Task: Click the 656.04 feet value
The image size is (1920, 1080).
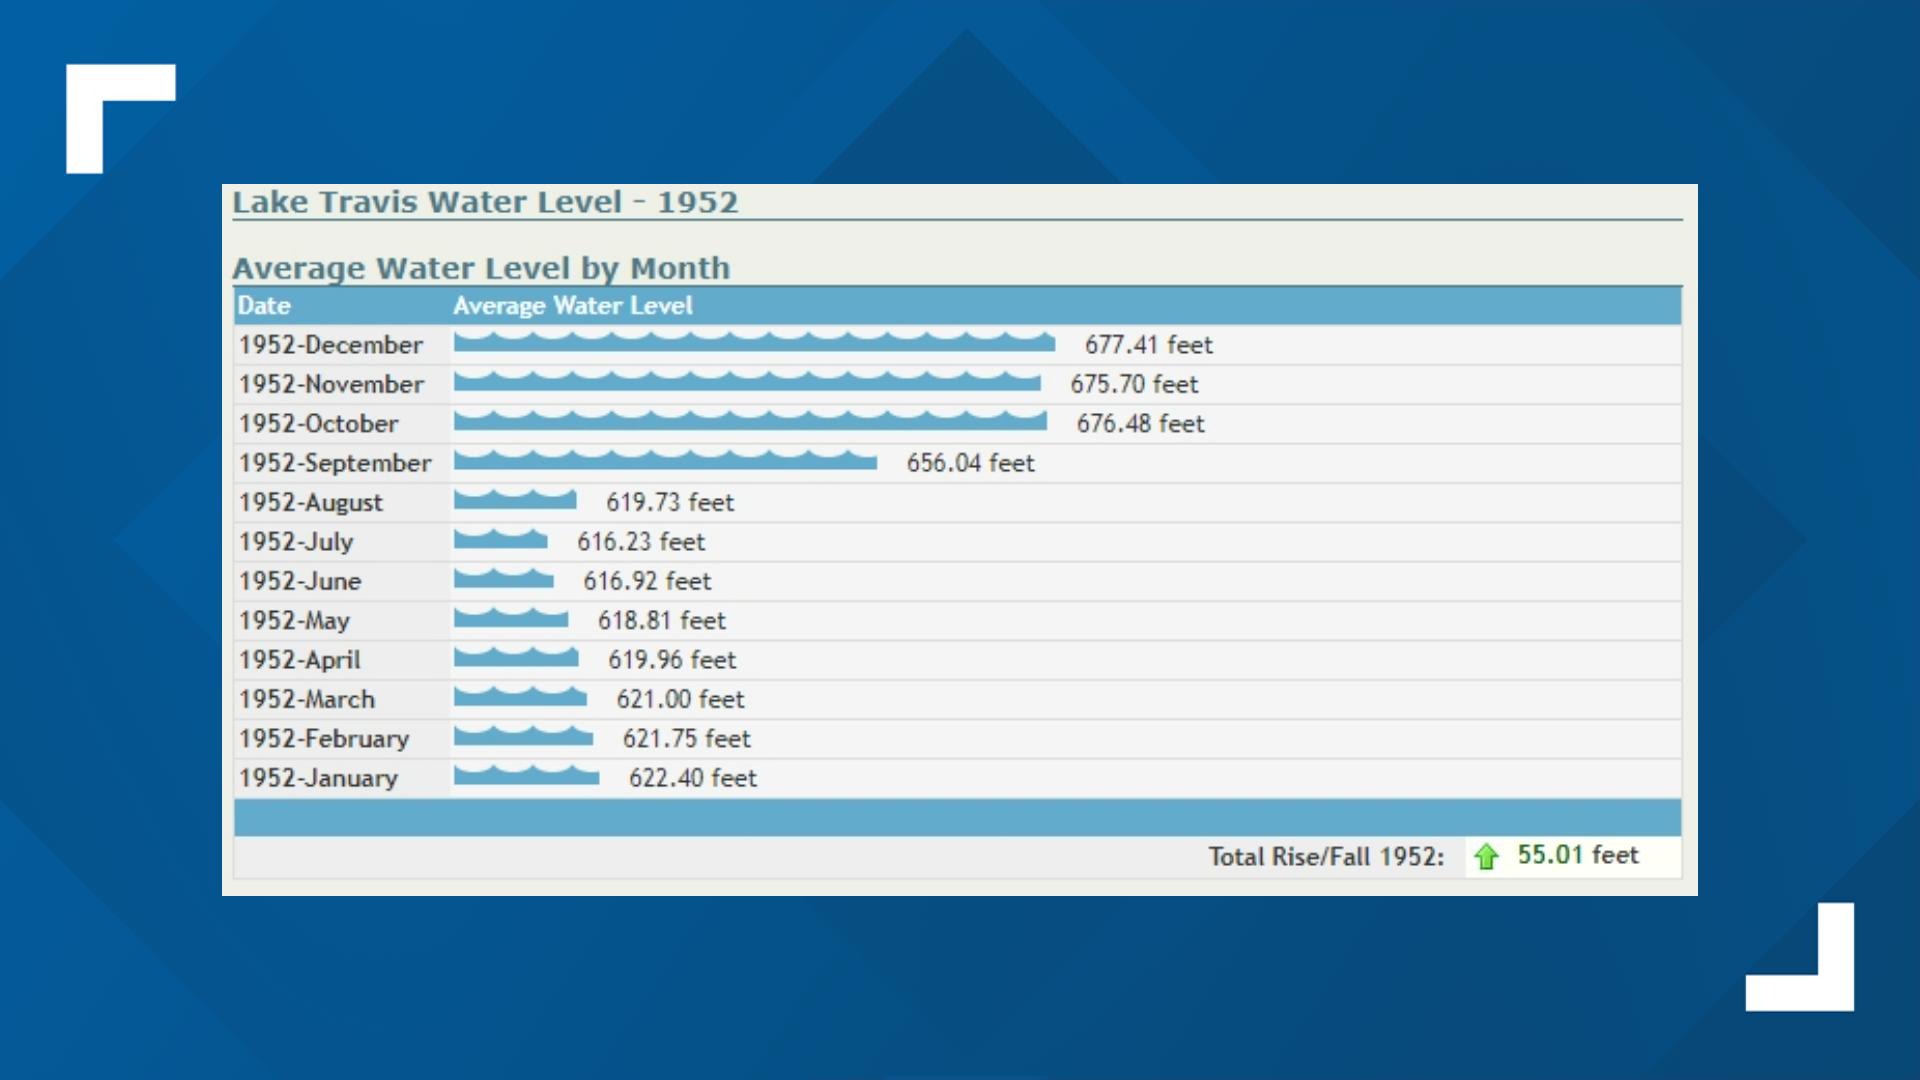Action: click(x=970, y=463)
